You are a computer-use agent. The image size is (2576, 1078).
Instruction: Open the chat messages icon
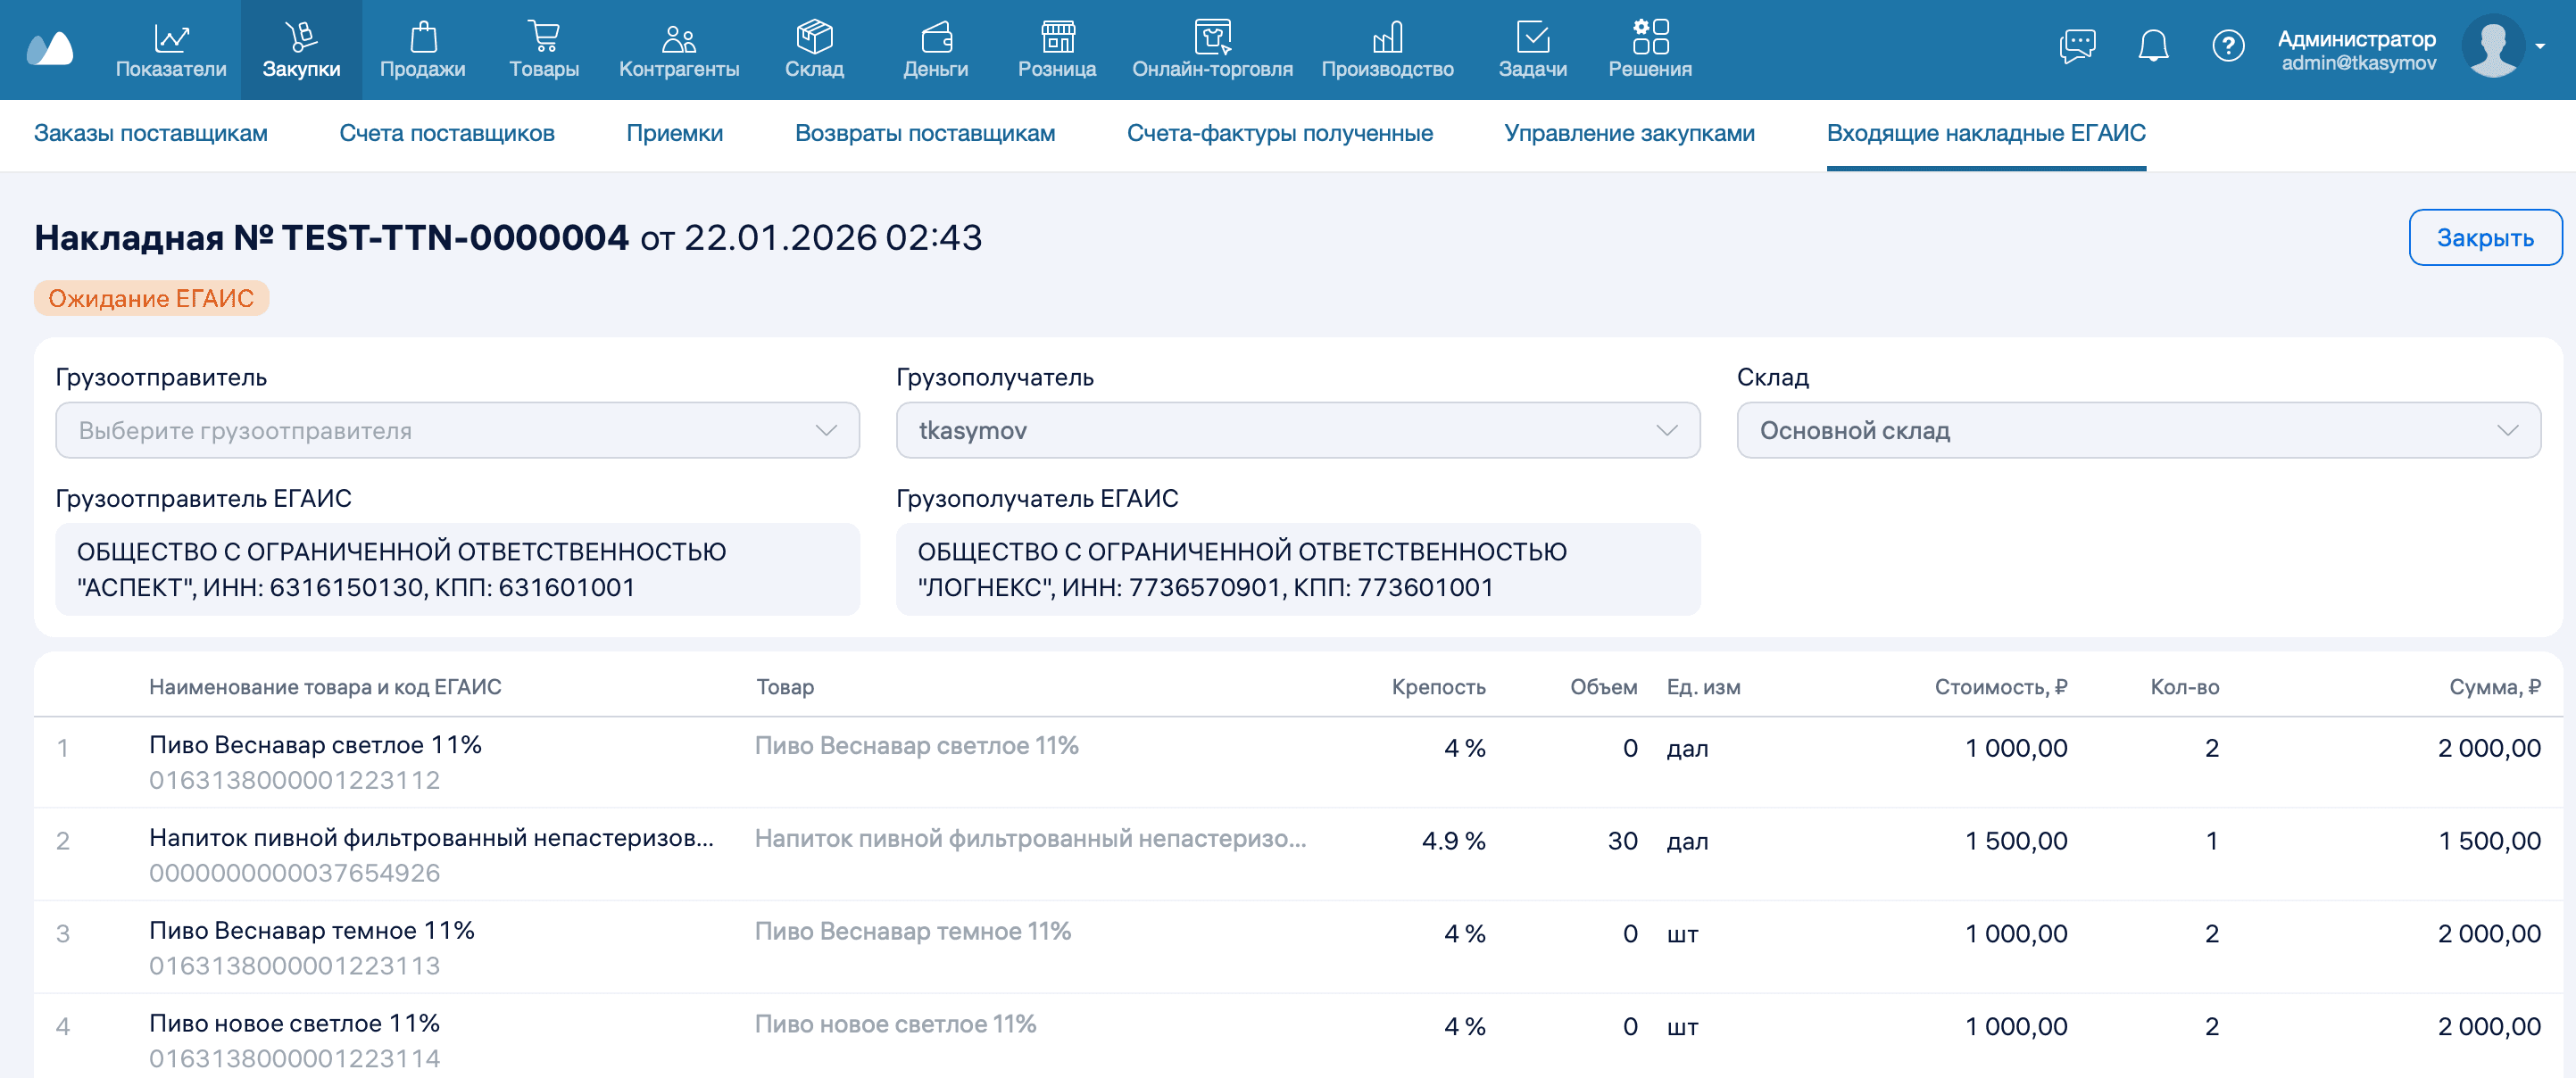point(2076,44)
